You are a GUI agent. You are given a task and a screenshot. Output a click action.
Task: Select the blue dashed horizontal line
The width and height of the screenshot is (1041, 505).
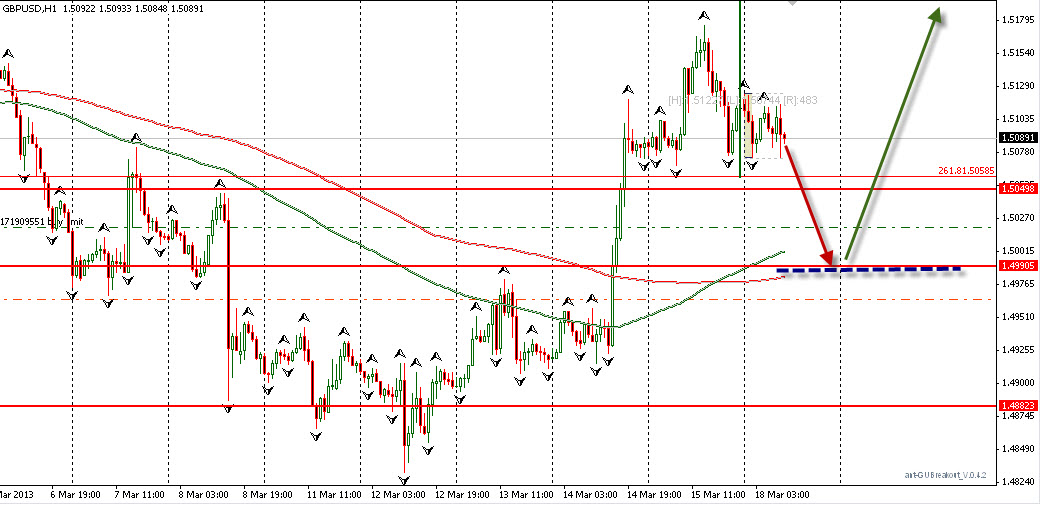point(870,269)
